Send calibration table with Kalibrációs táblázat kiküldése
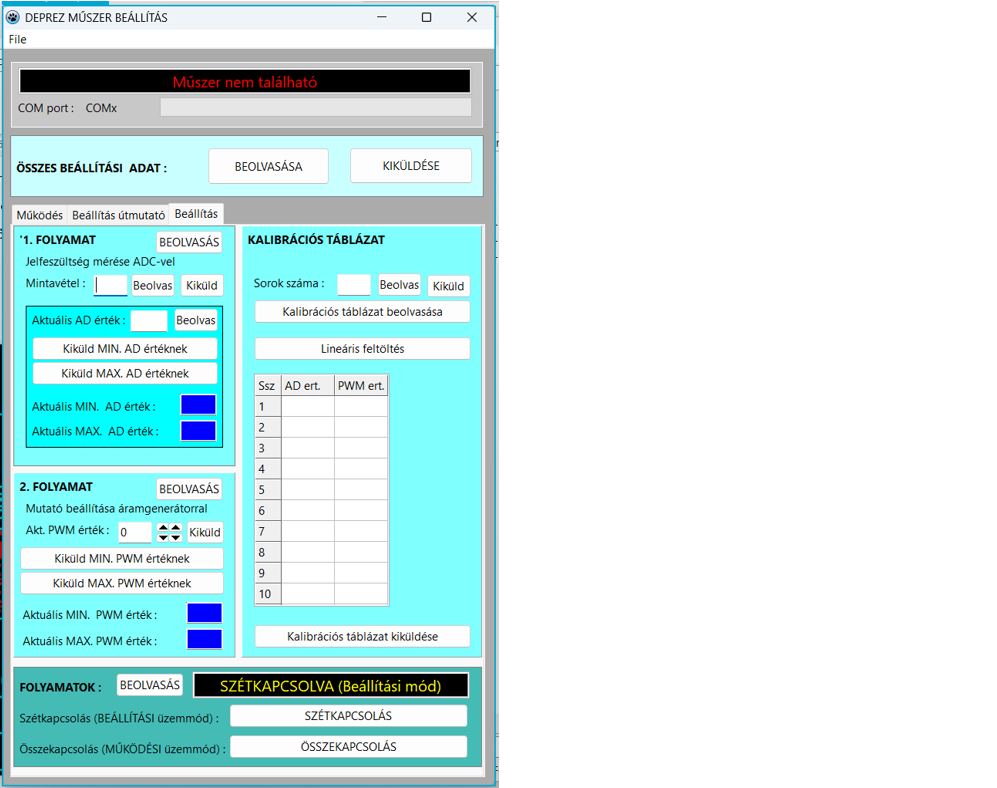 pyautogui.click(x=362, y=636)
